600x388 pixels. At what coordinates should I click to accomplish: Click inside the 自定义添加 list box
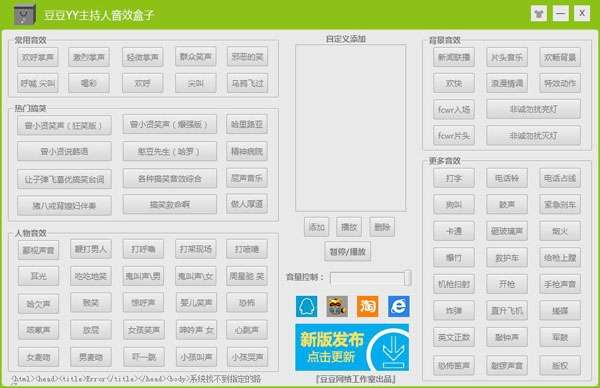tap(351, 128)
